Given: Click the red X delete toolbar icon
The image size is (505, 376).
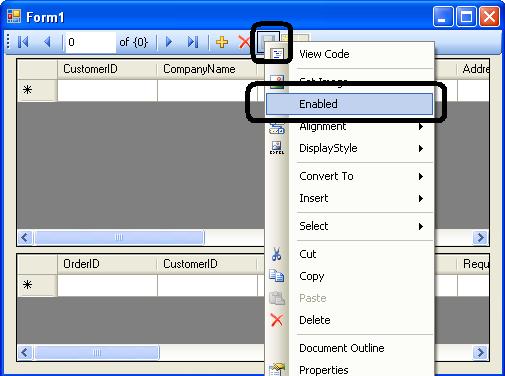Looking at the screenshot, I should point(244,42).
